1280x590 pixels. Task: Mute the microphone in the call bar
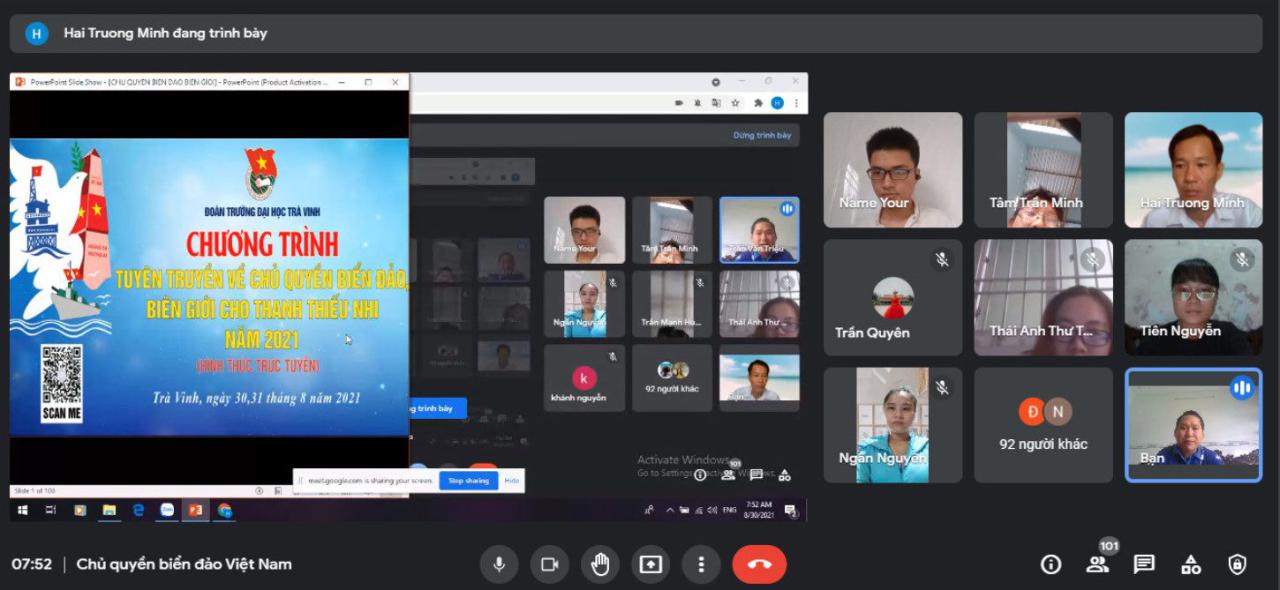499,564
